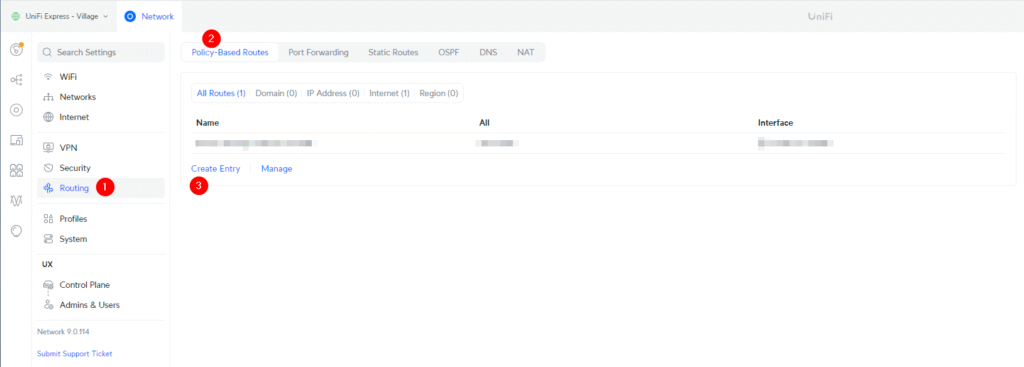Open Admins & Users settings

[x=101, y=305]
